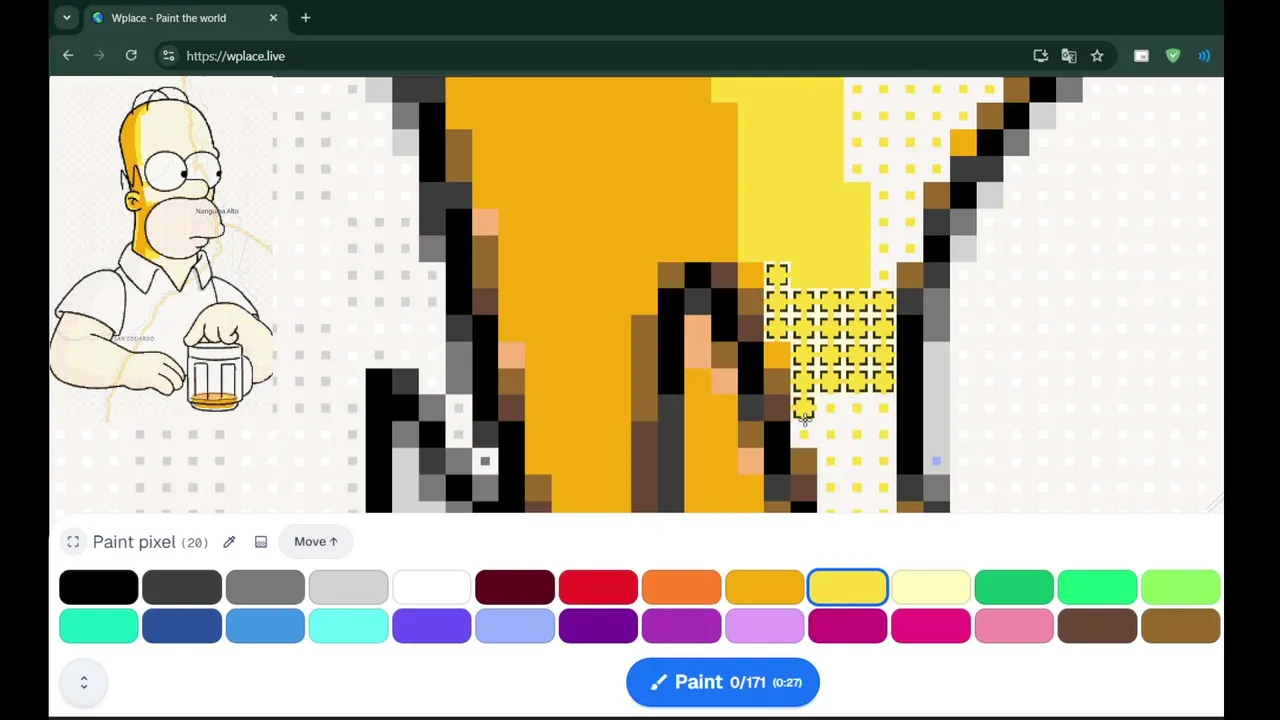Expand the color palette with the arrows button

(84, 682)
